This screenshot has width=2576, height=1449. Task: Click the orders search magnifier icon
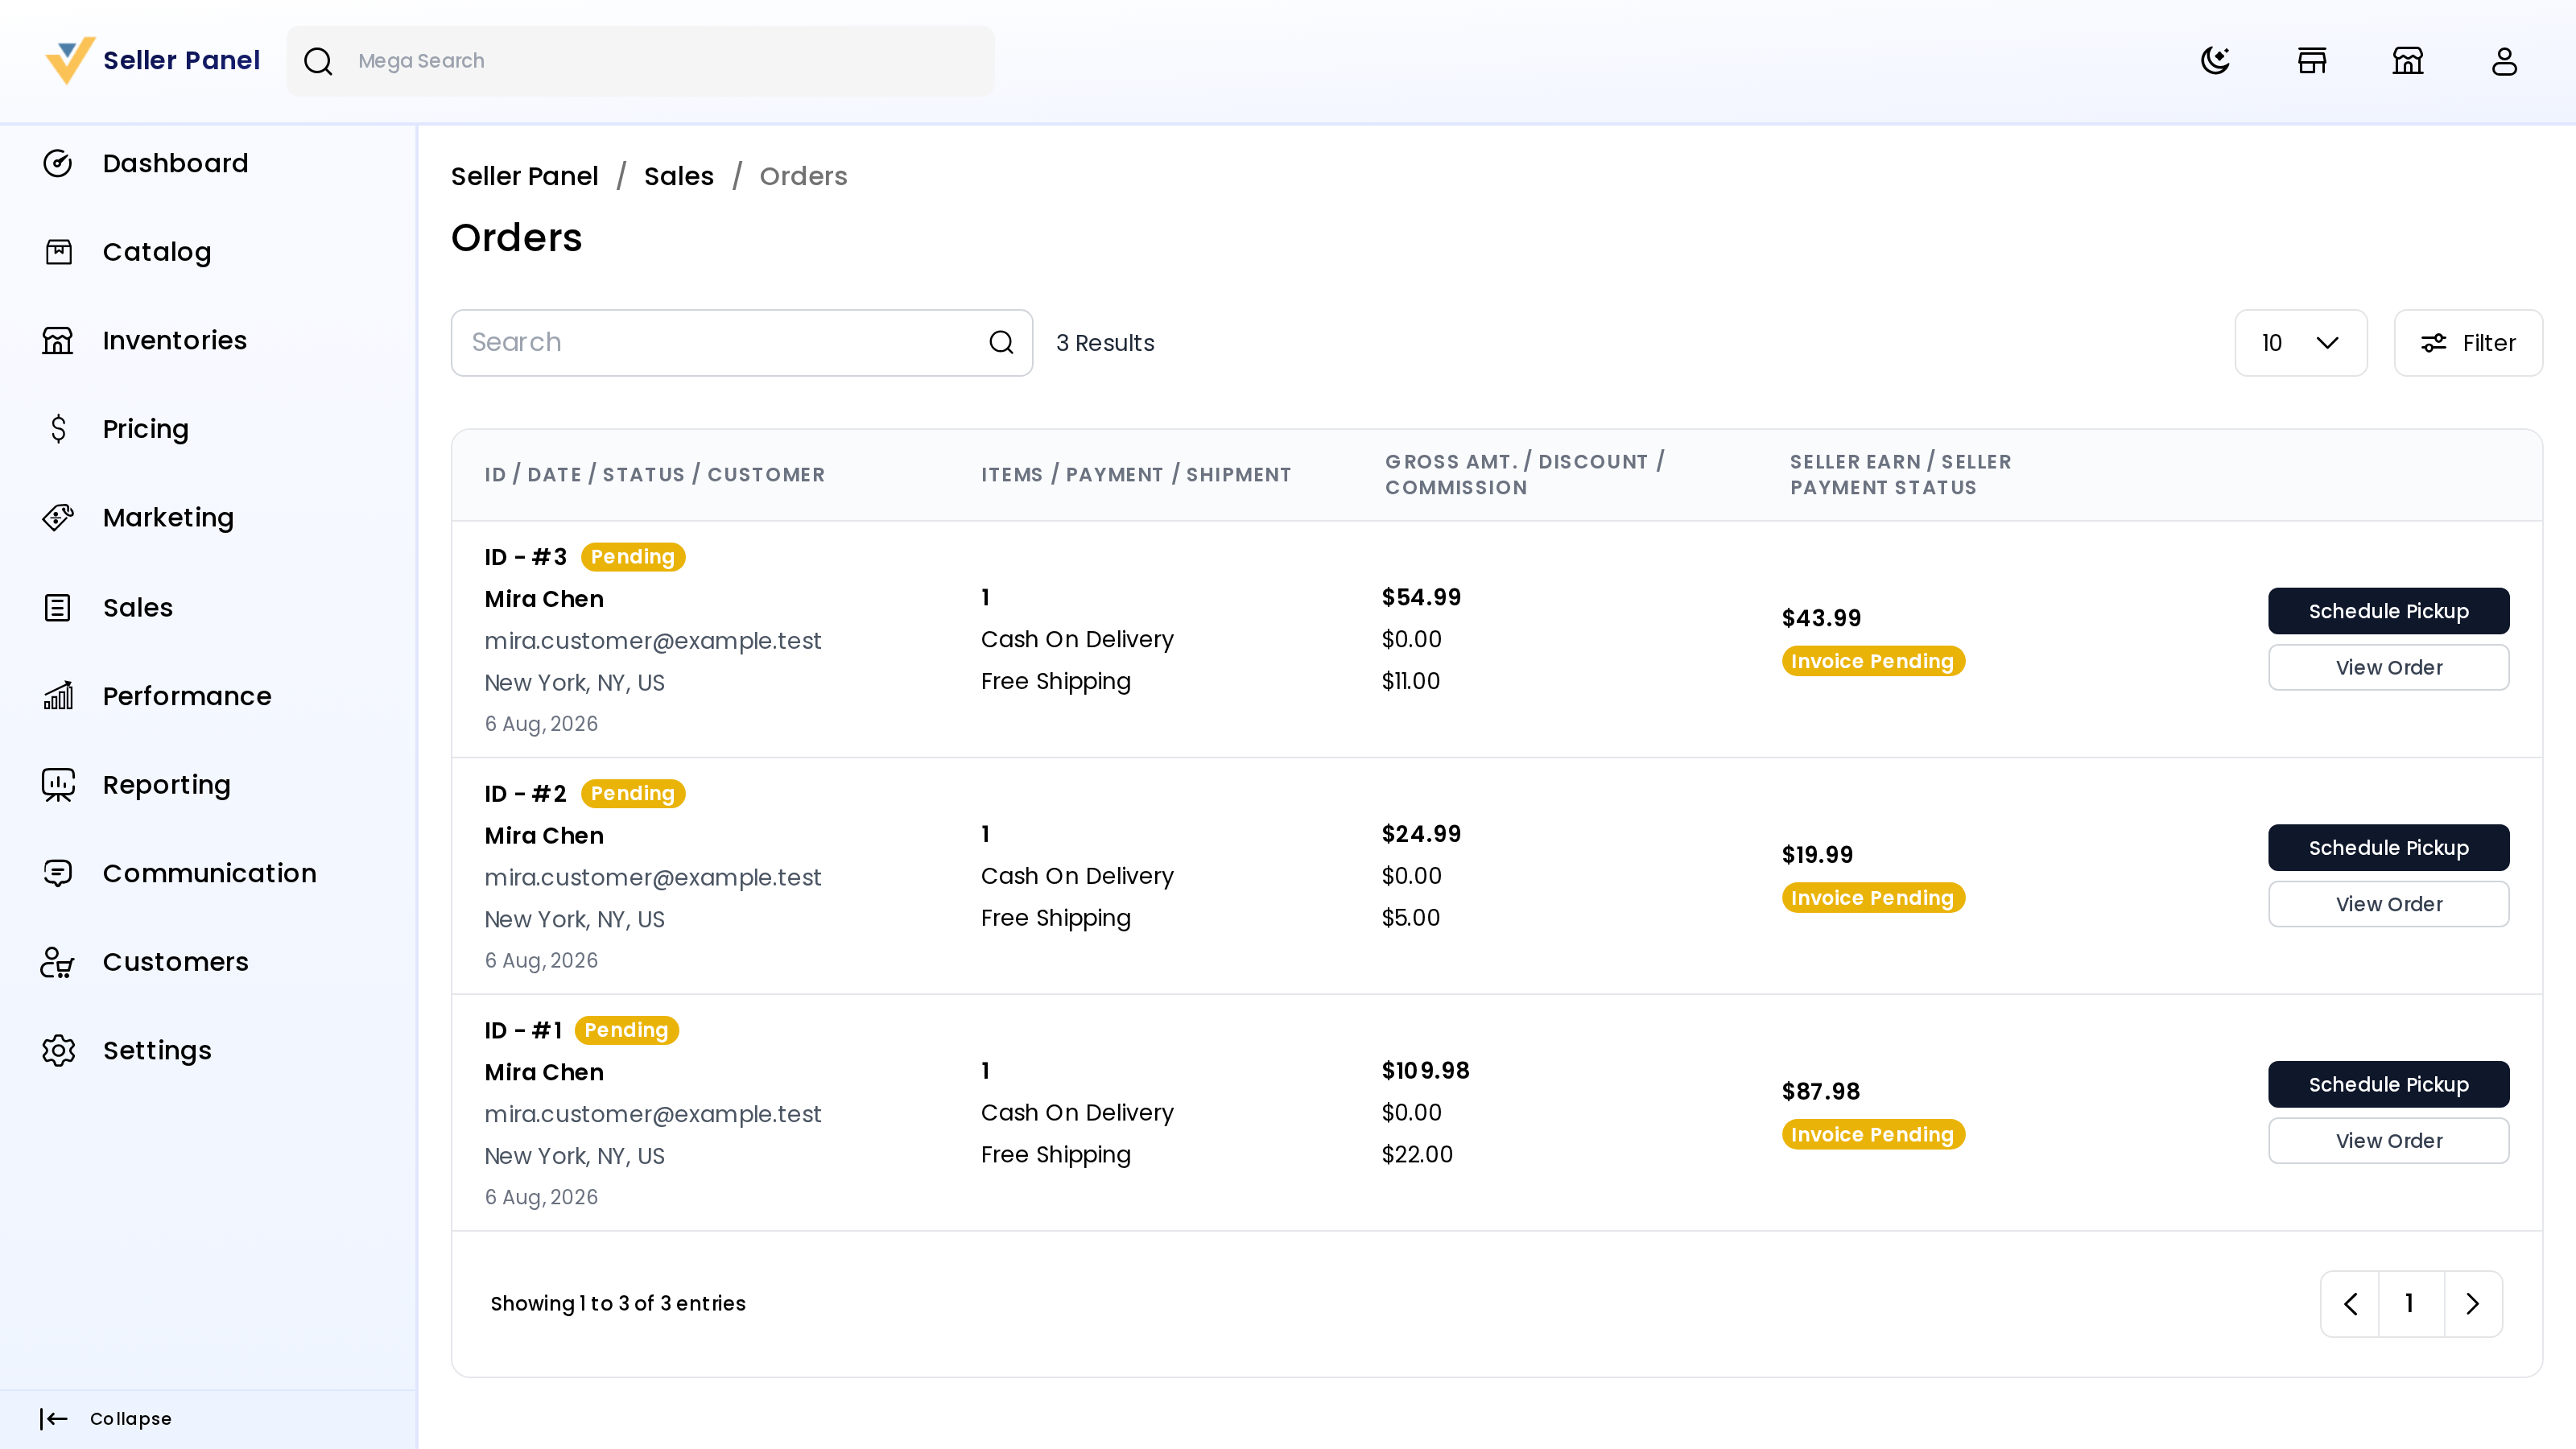tap(1001, 343)
